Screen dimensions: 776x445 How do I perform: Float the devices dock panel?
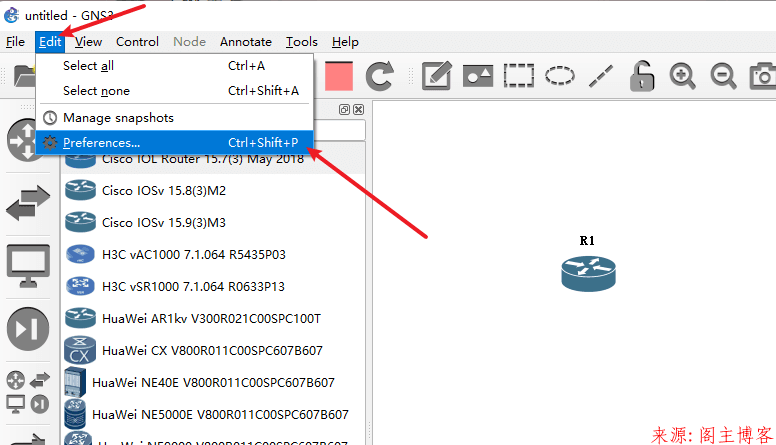(x=344, y=109)
